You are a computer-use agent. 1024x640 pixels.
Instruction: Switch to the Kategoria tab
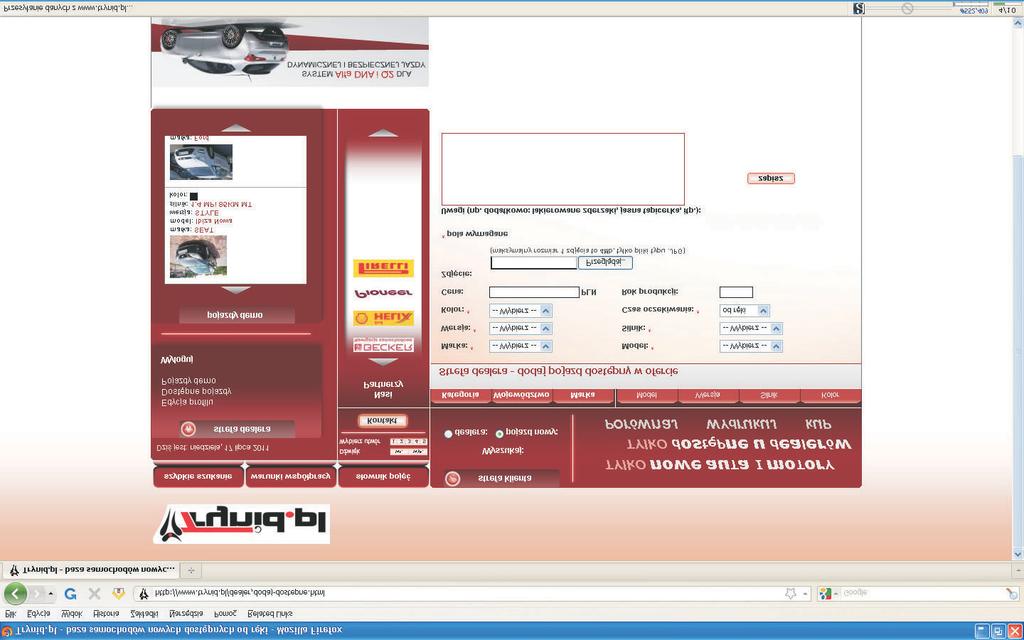[x=460, y=395]
